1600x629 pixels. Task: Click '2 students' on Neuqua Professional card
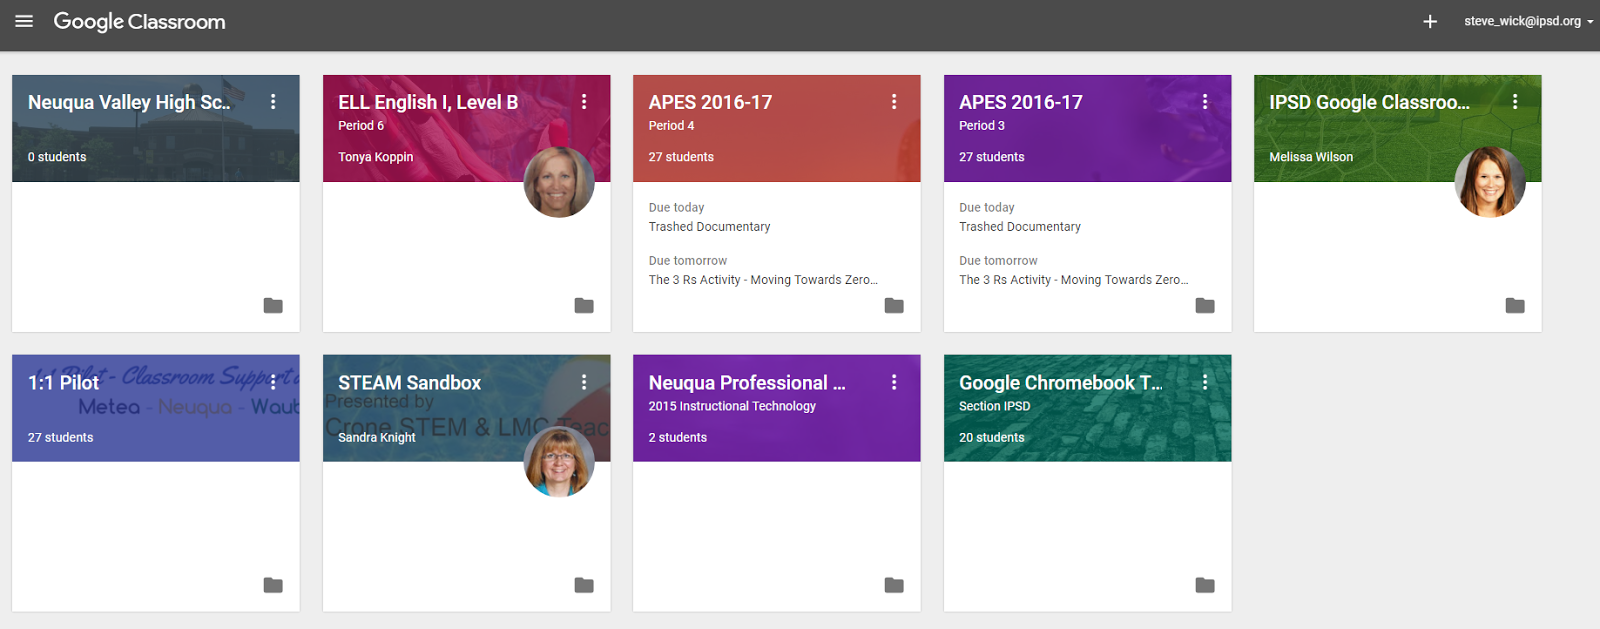pos(677,437)
